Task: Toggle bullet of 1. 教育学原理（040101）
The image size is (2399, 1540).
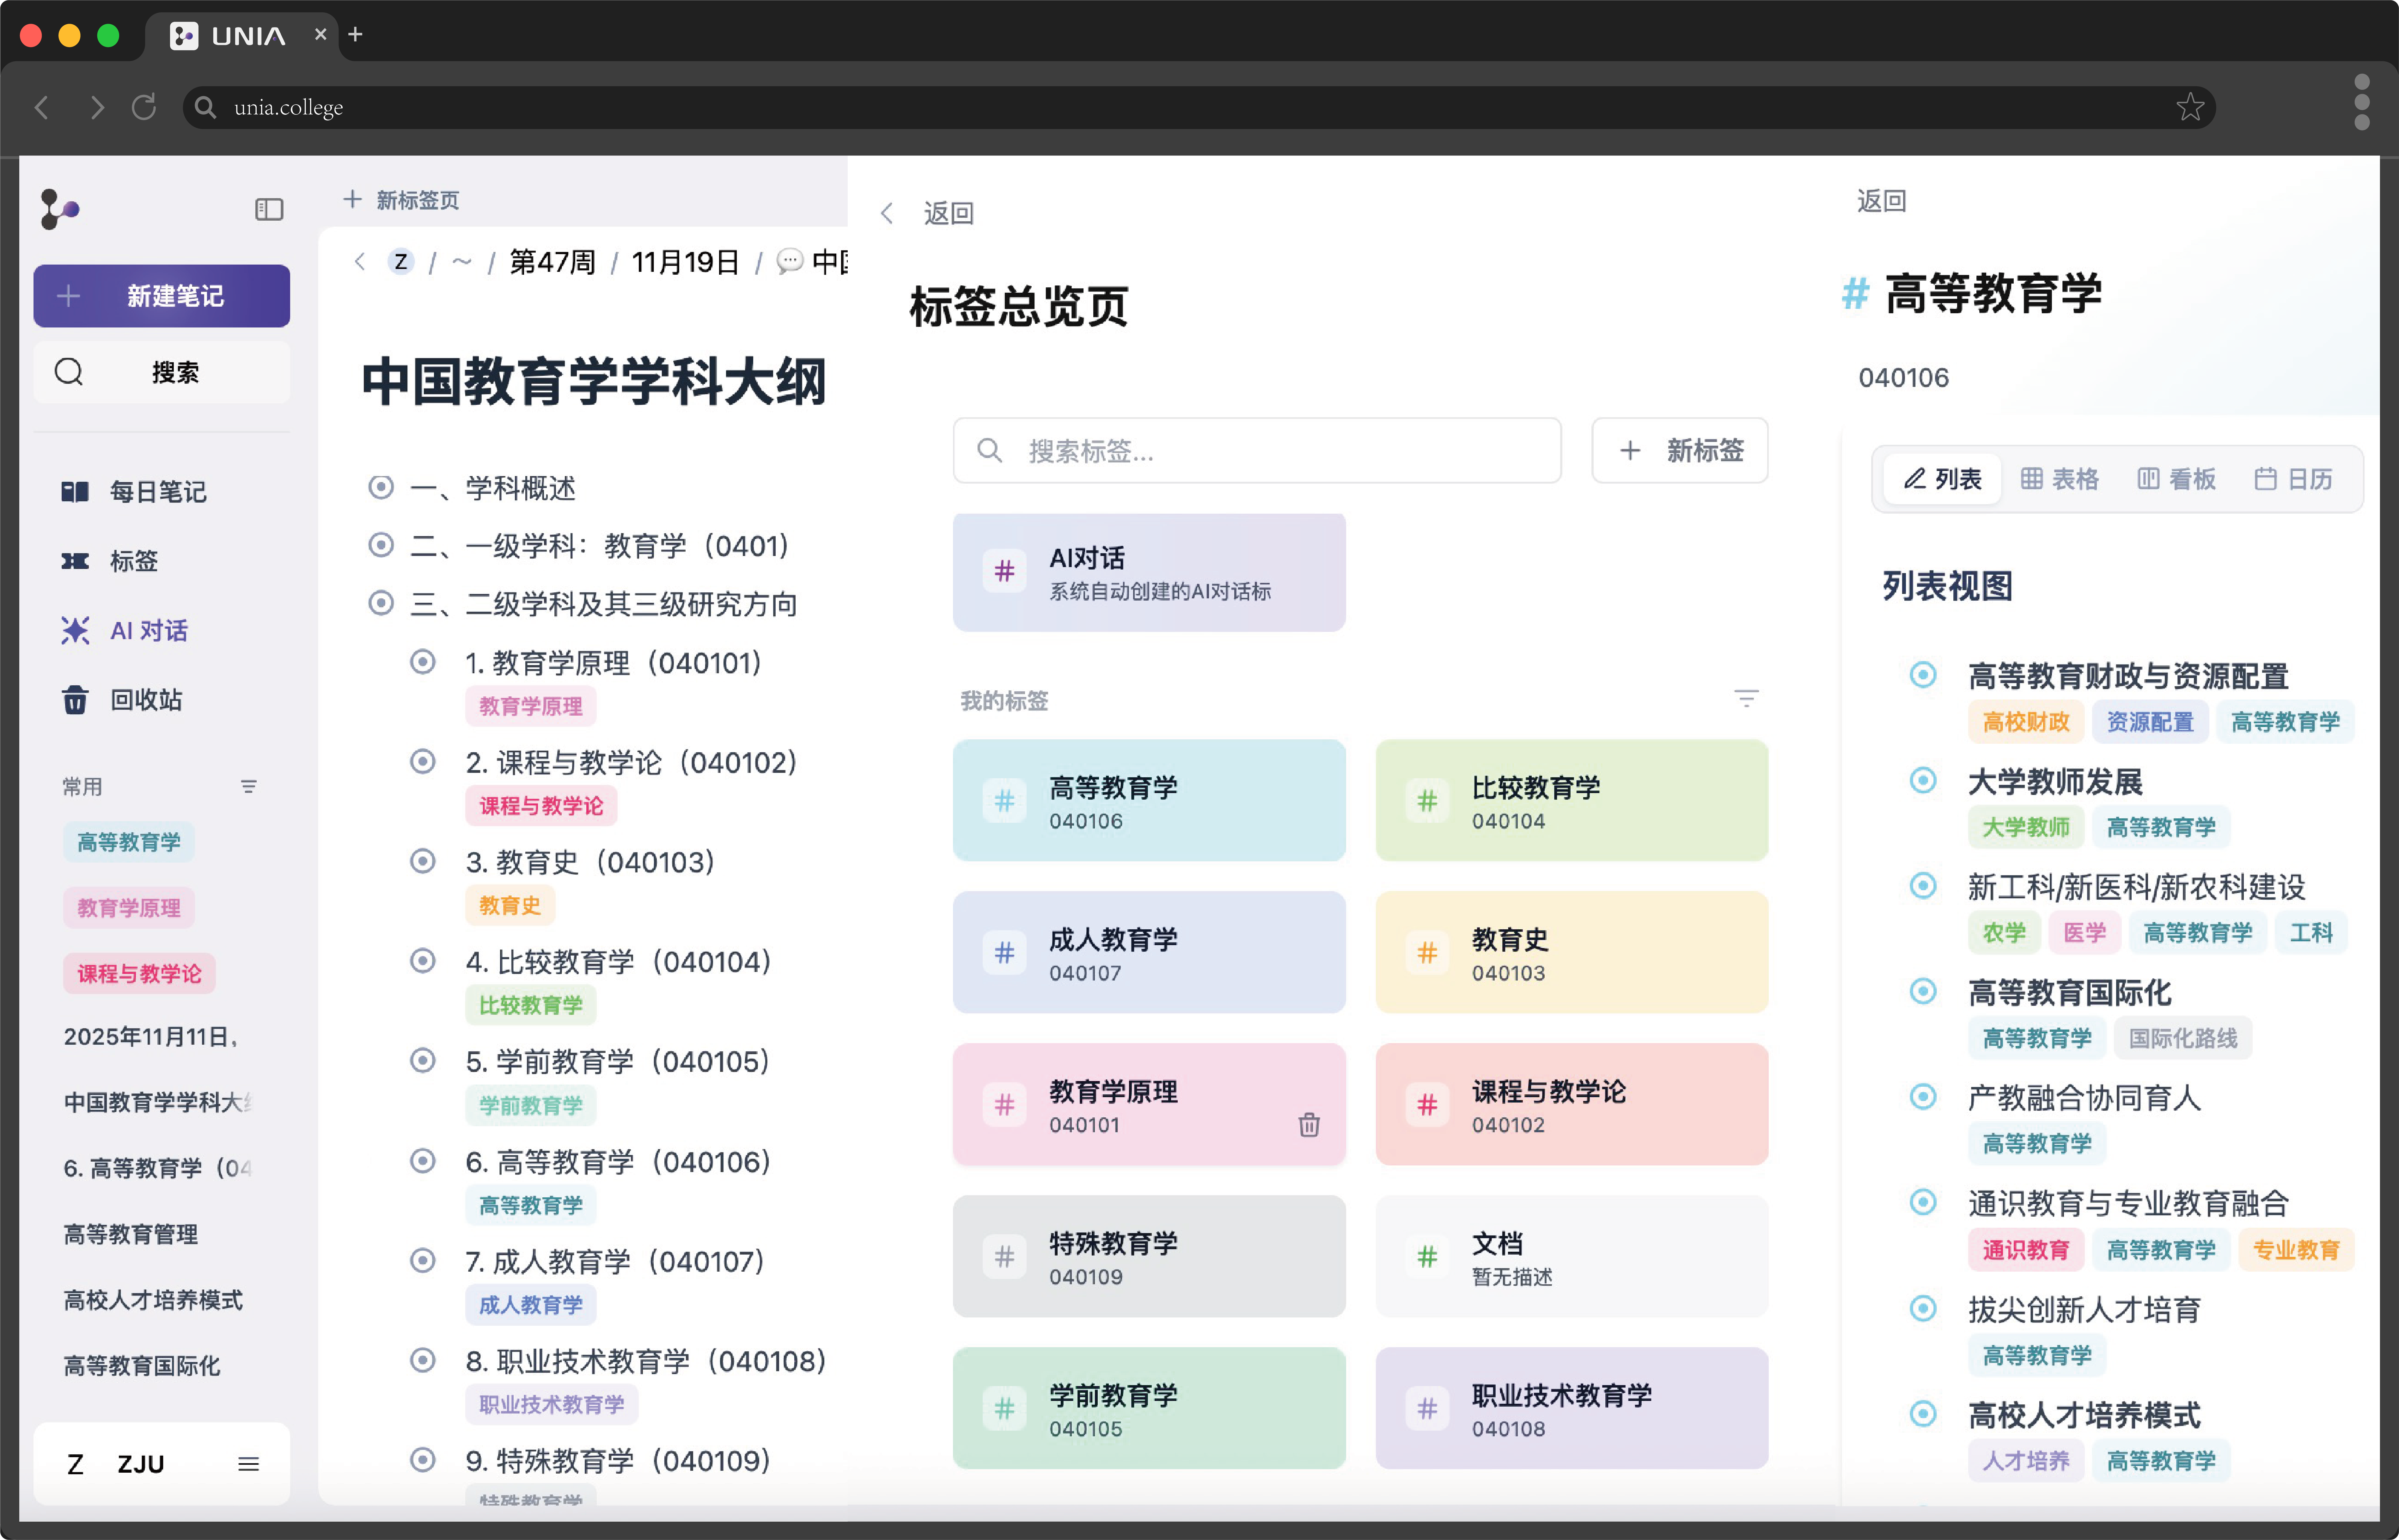Action: pyautogui.click(x=423, y=662)
